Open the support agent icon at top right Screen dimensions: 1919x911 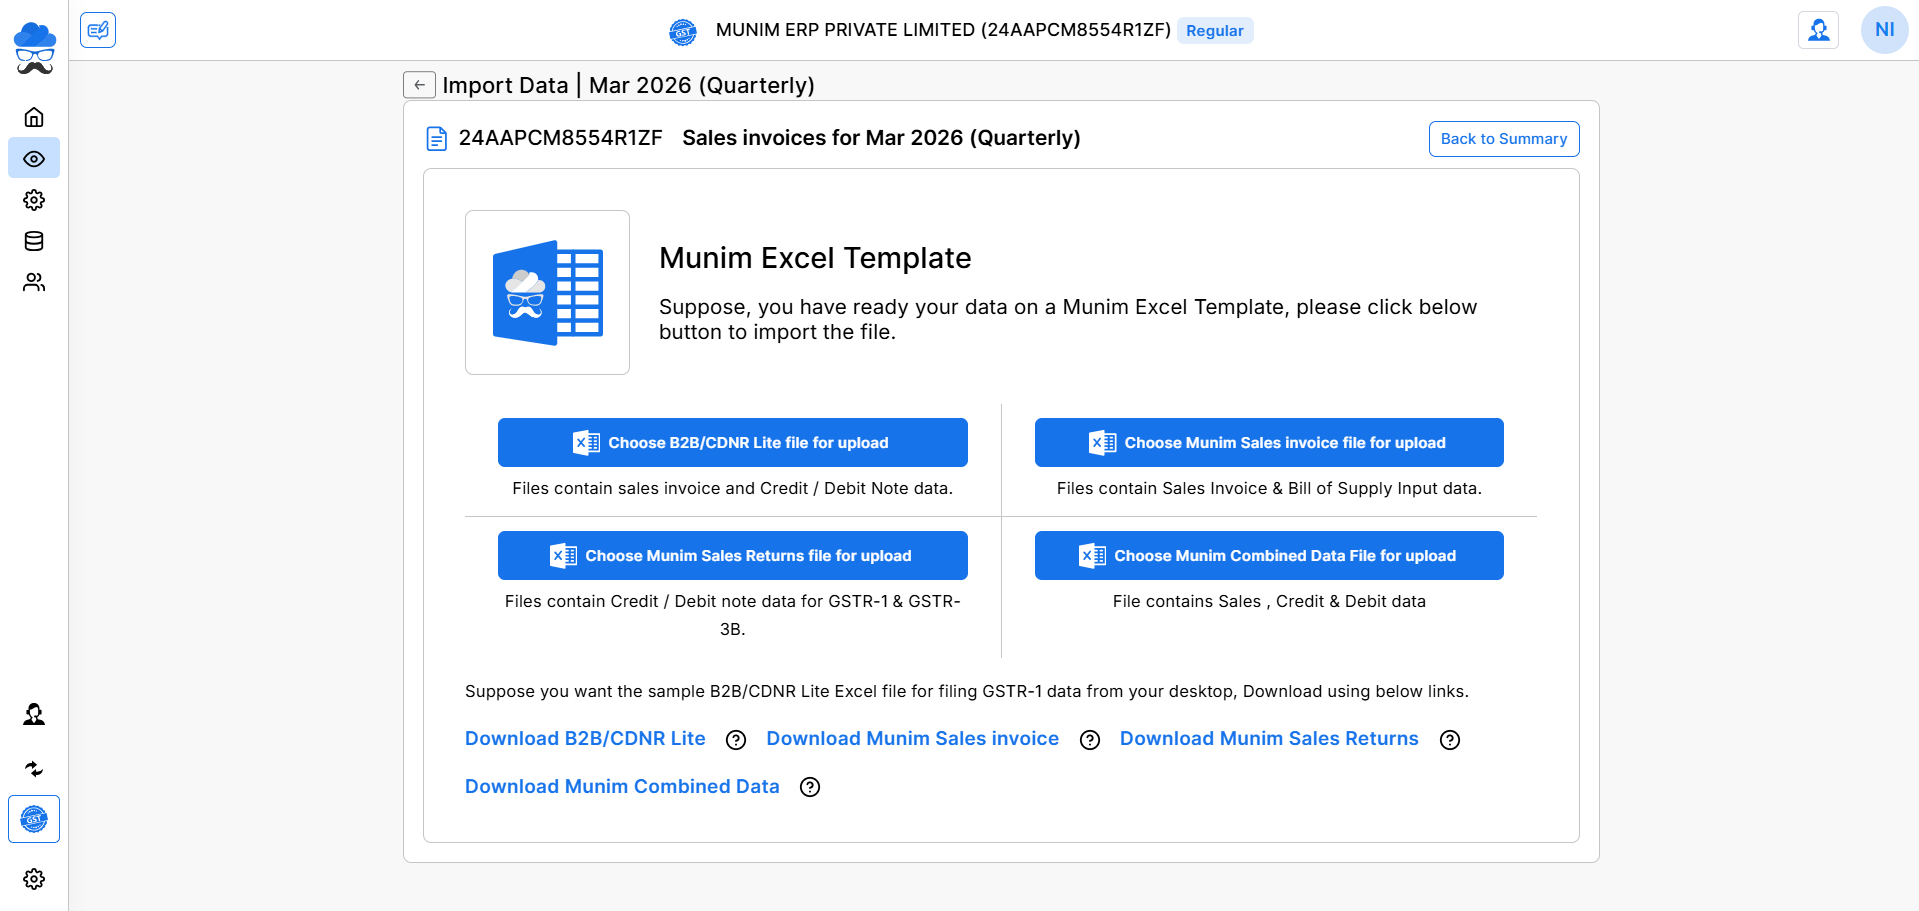(1818, 30)
